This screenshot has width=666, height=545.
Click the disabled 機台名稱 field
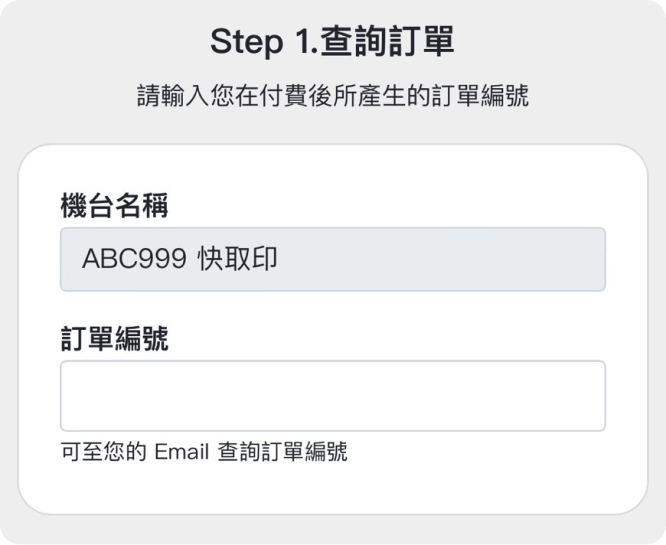332,260
